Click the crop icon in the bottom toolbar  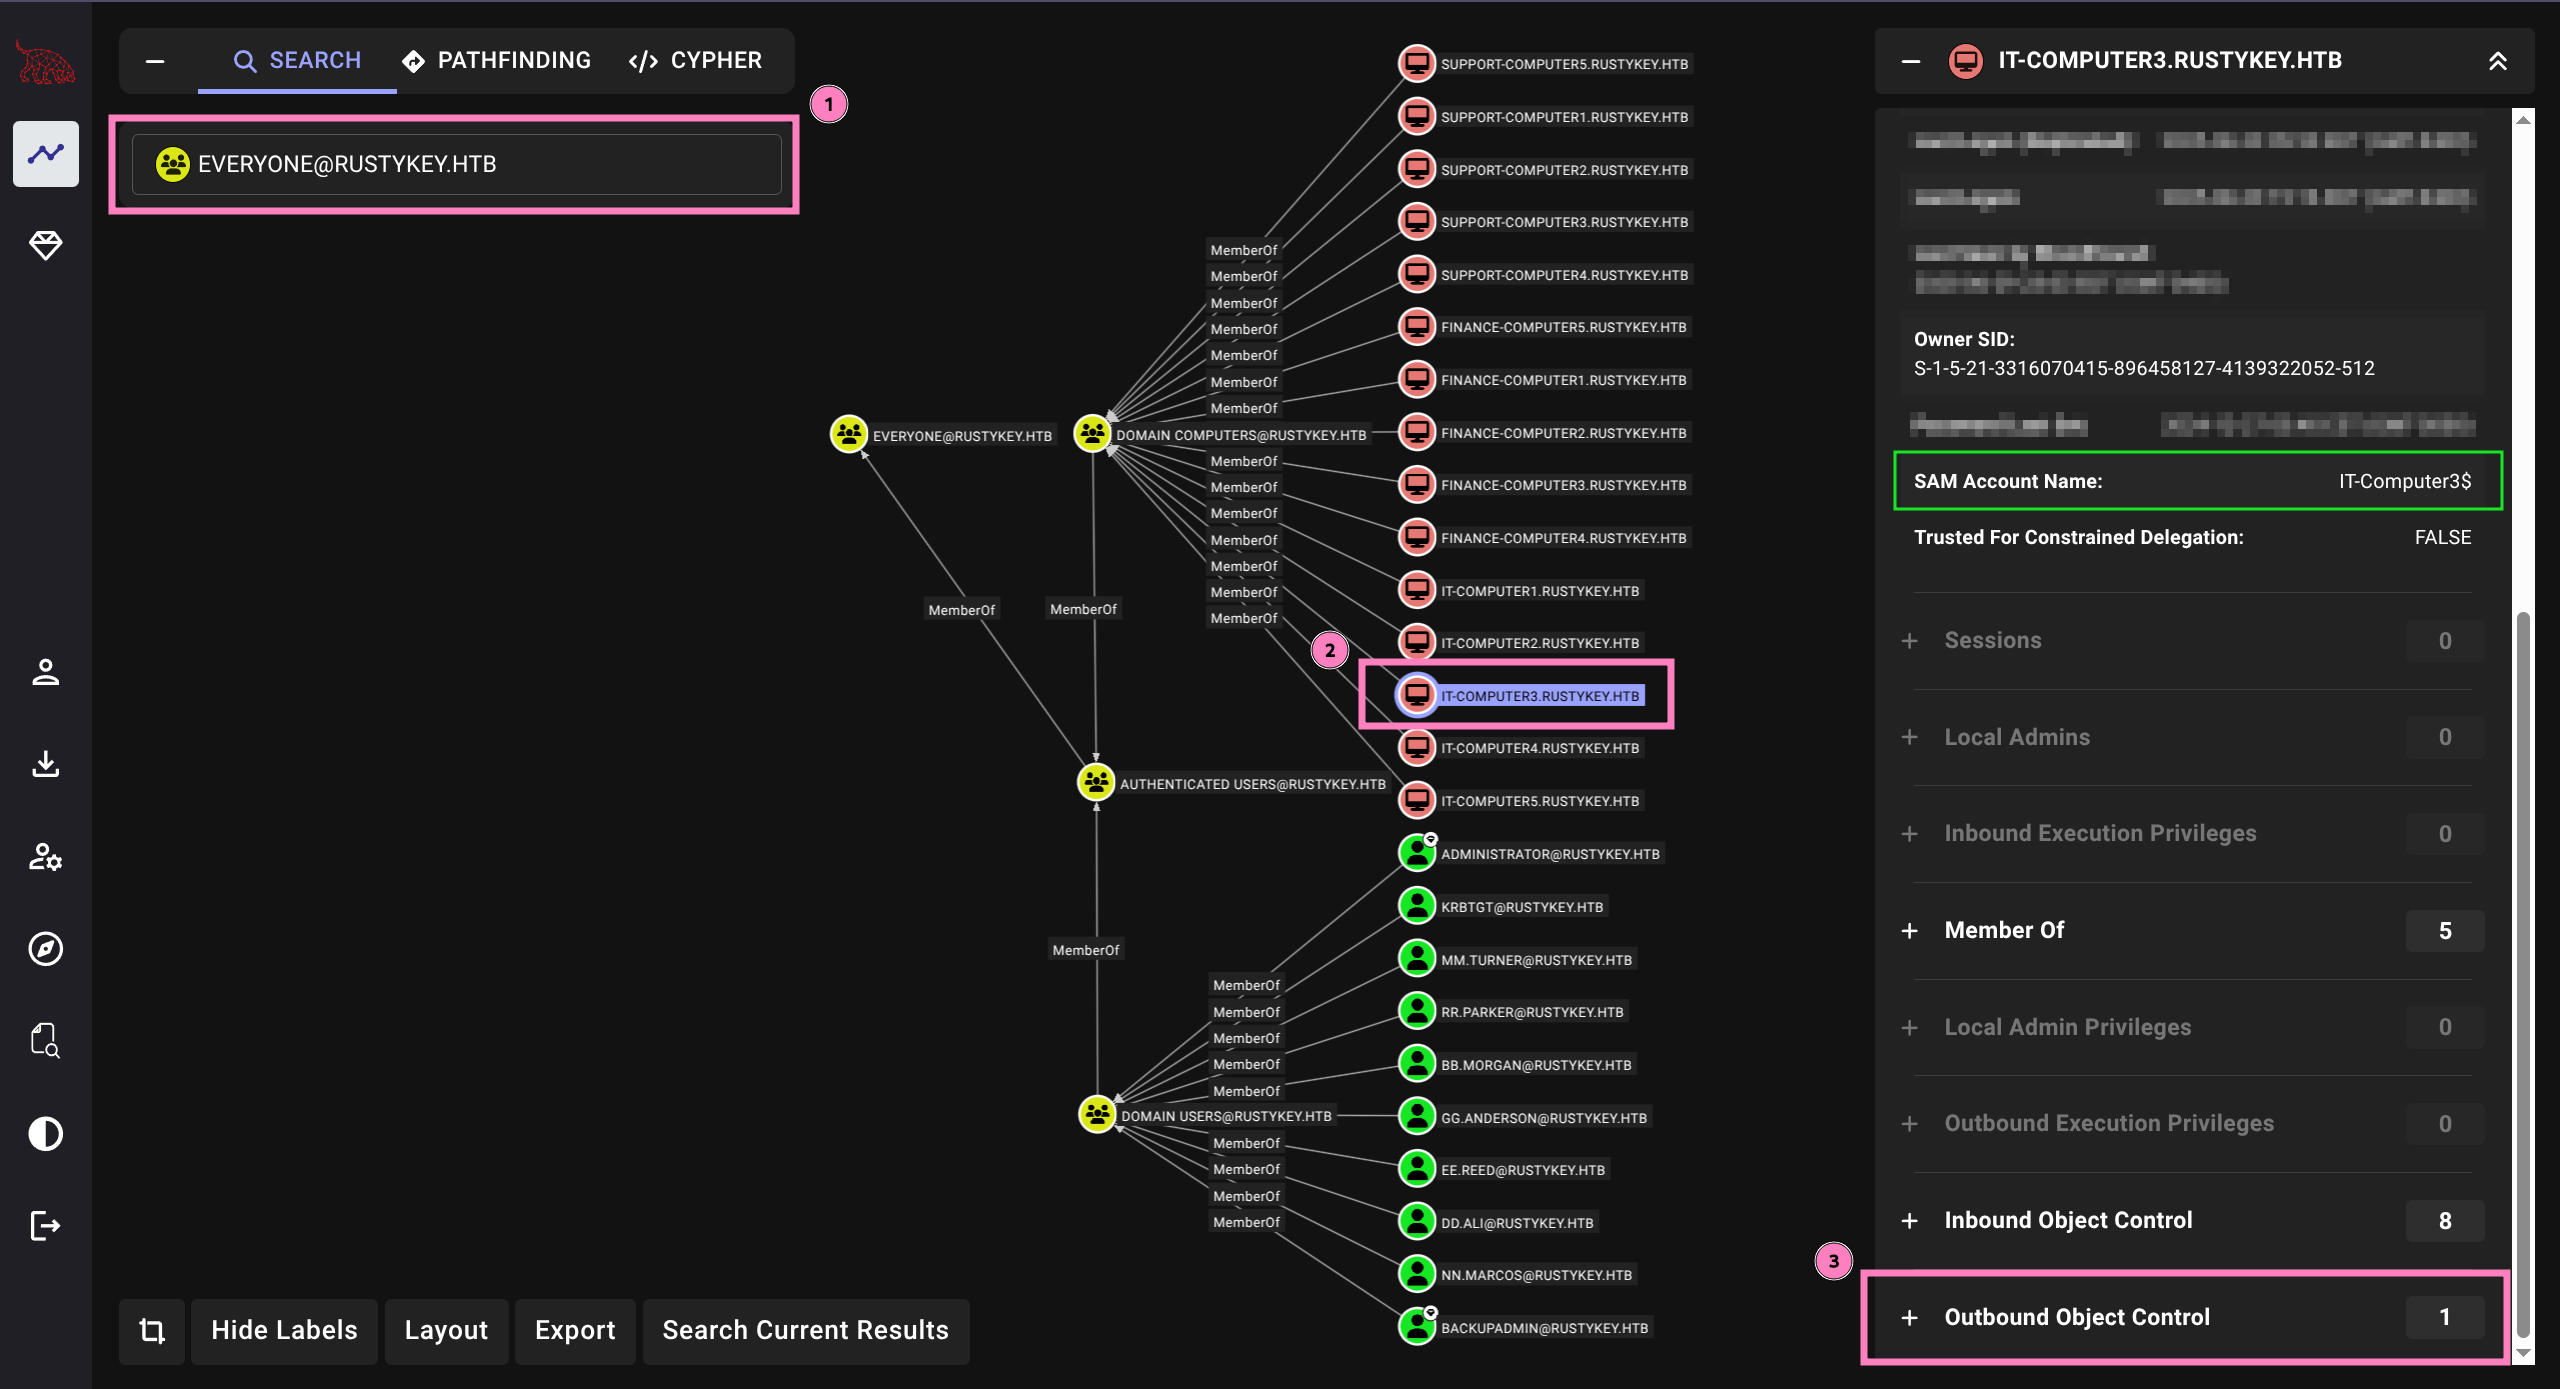click(x=152, y=1331)
